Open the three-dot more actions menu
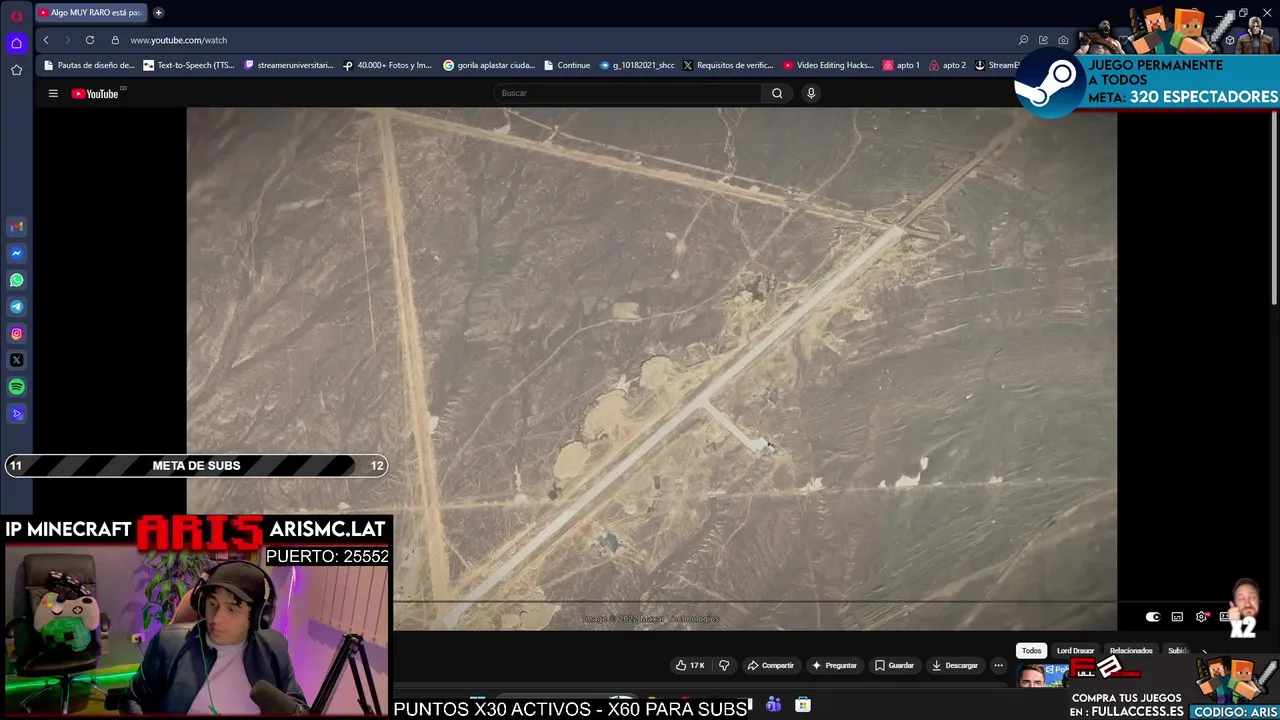1280x720 pixels. click(x=998, y=665)
